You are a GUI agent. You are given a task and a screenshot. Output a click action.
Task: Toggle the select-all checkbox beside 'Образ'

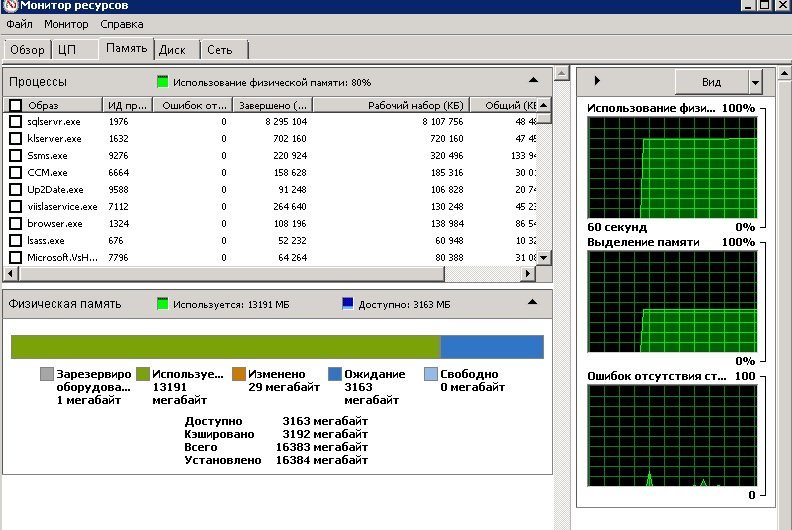15,105
